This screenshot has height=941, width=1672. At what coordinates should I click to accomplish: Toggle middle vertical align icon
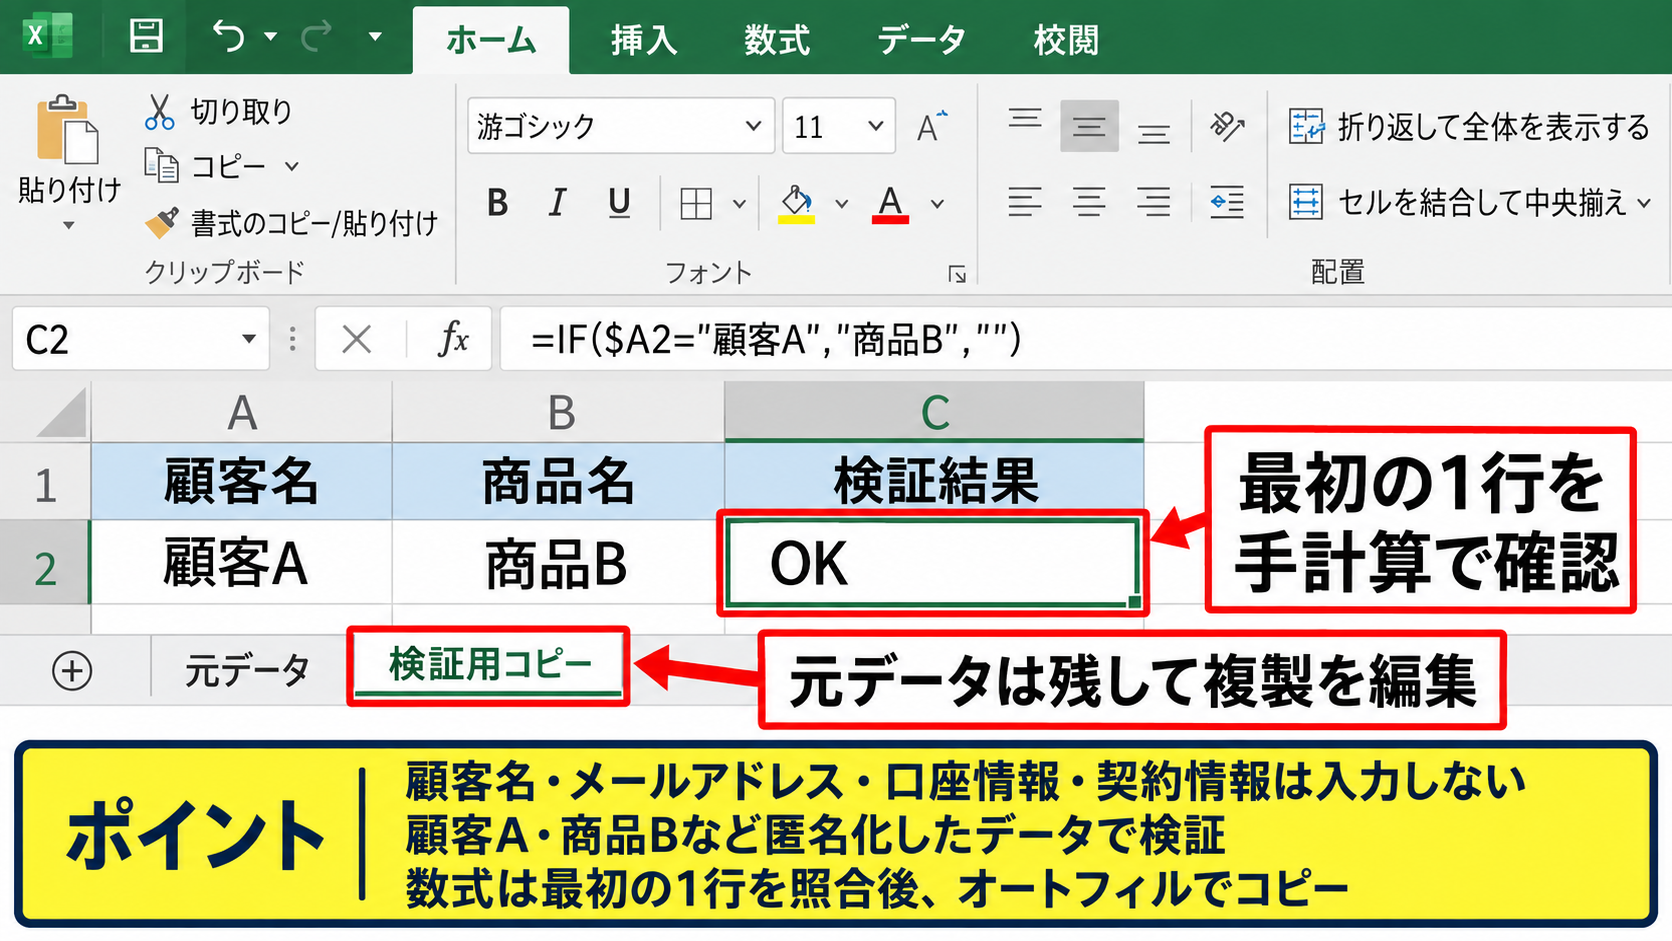tap(1089, 126)
